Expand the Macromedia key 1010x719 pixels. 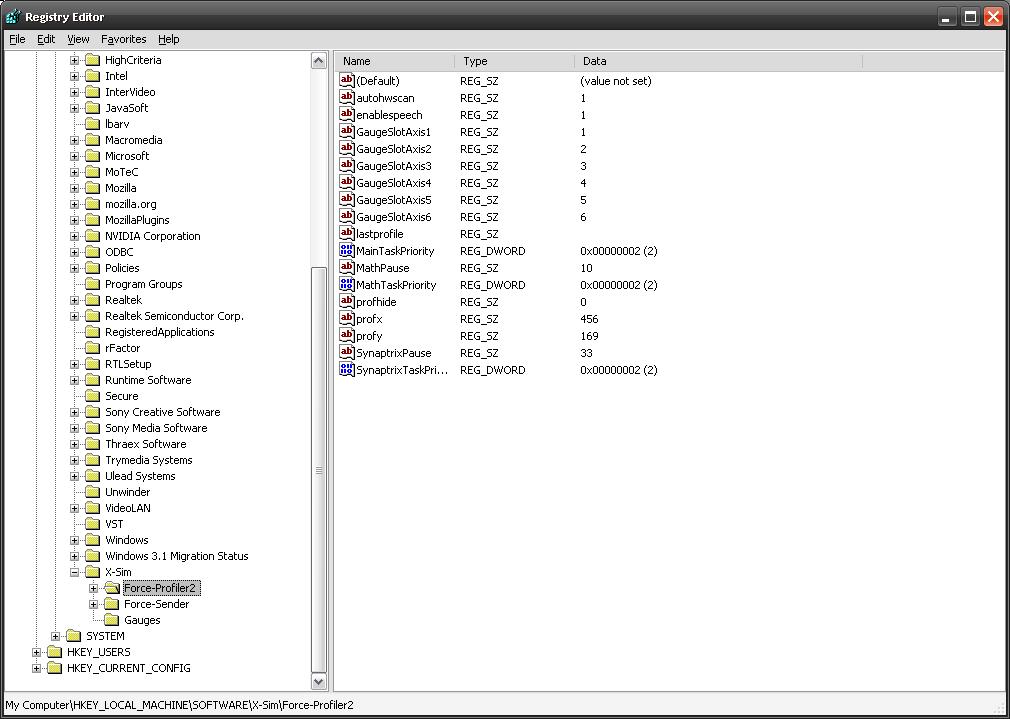75,140
